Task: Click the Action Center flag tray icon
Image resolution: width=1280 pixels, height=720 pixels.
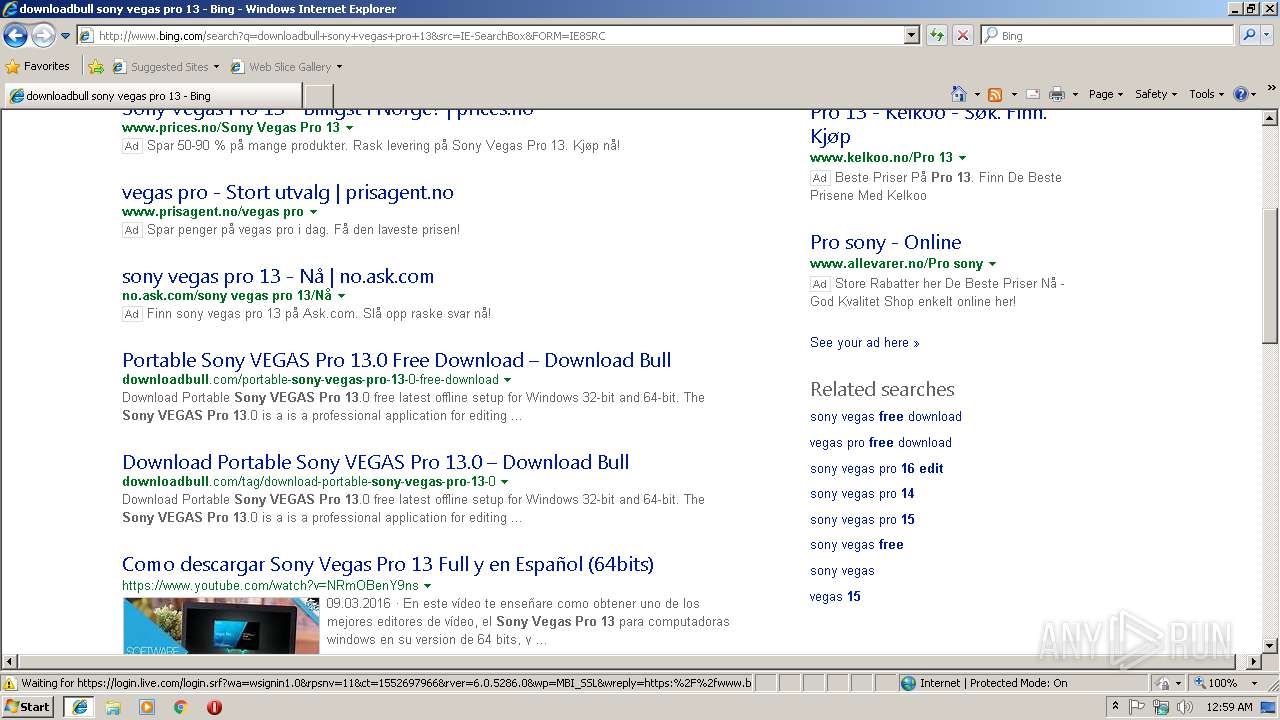Action: pos(1138,707)
